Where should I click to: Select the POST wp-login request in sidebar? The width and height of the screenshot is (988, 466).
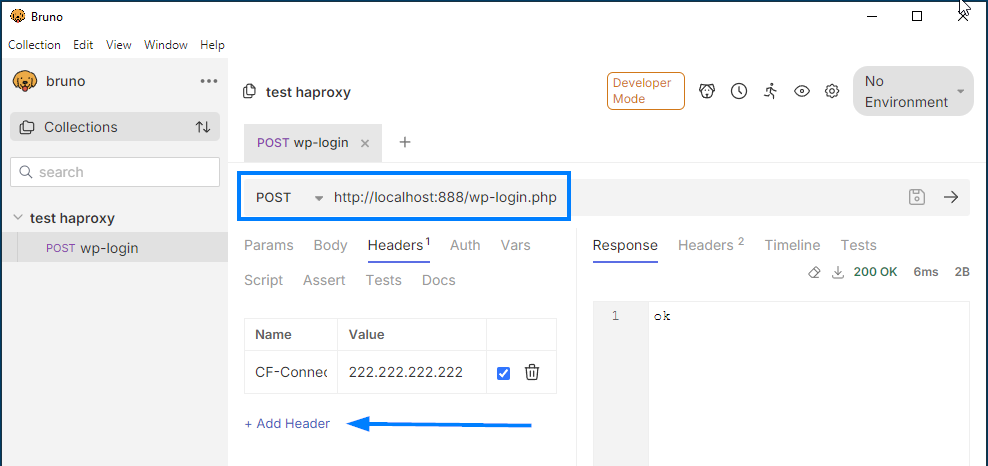(115, 248)
